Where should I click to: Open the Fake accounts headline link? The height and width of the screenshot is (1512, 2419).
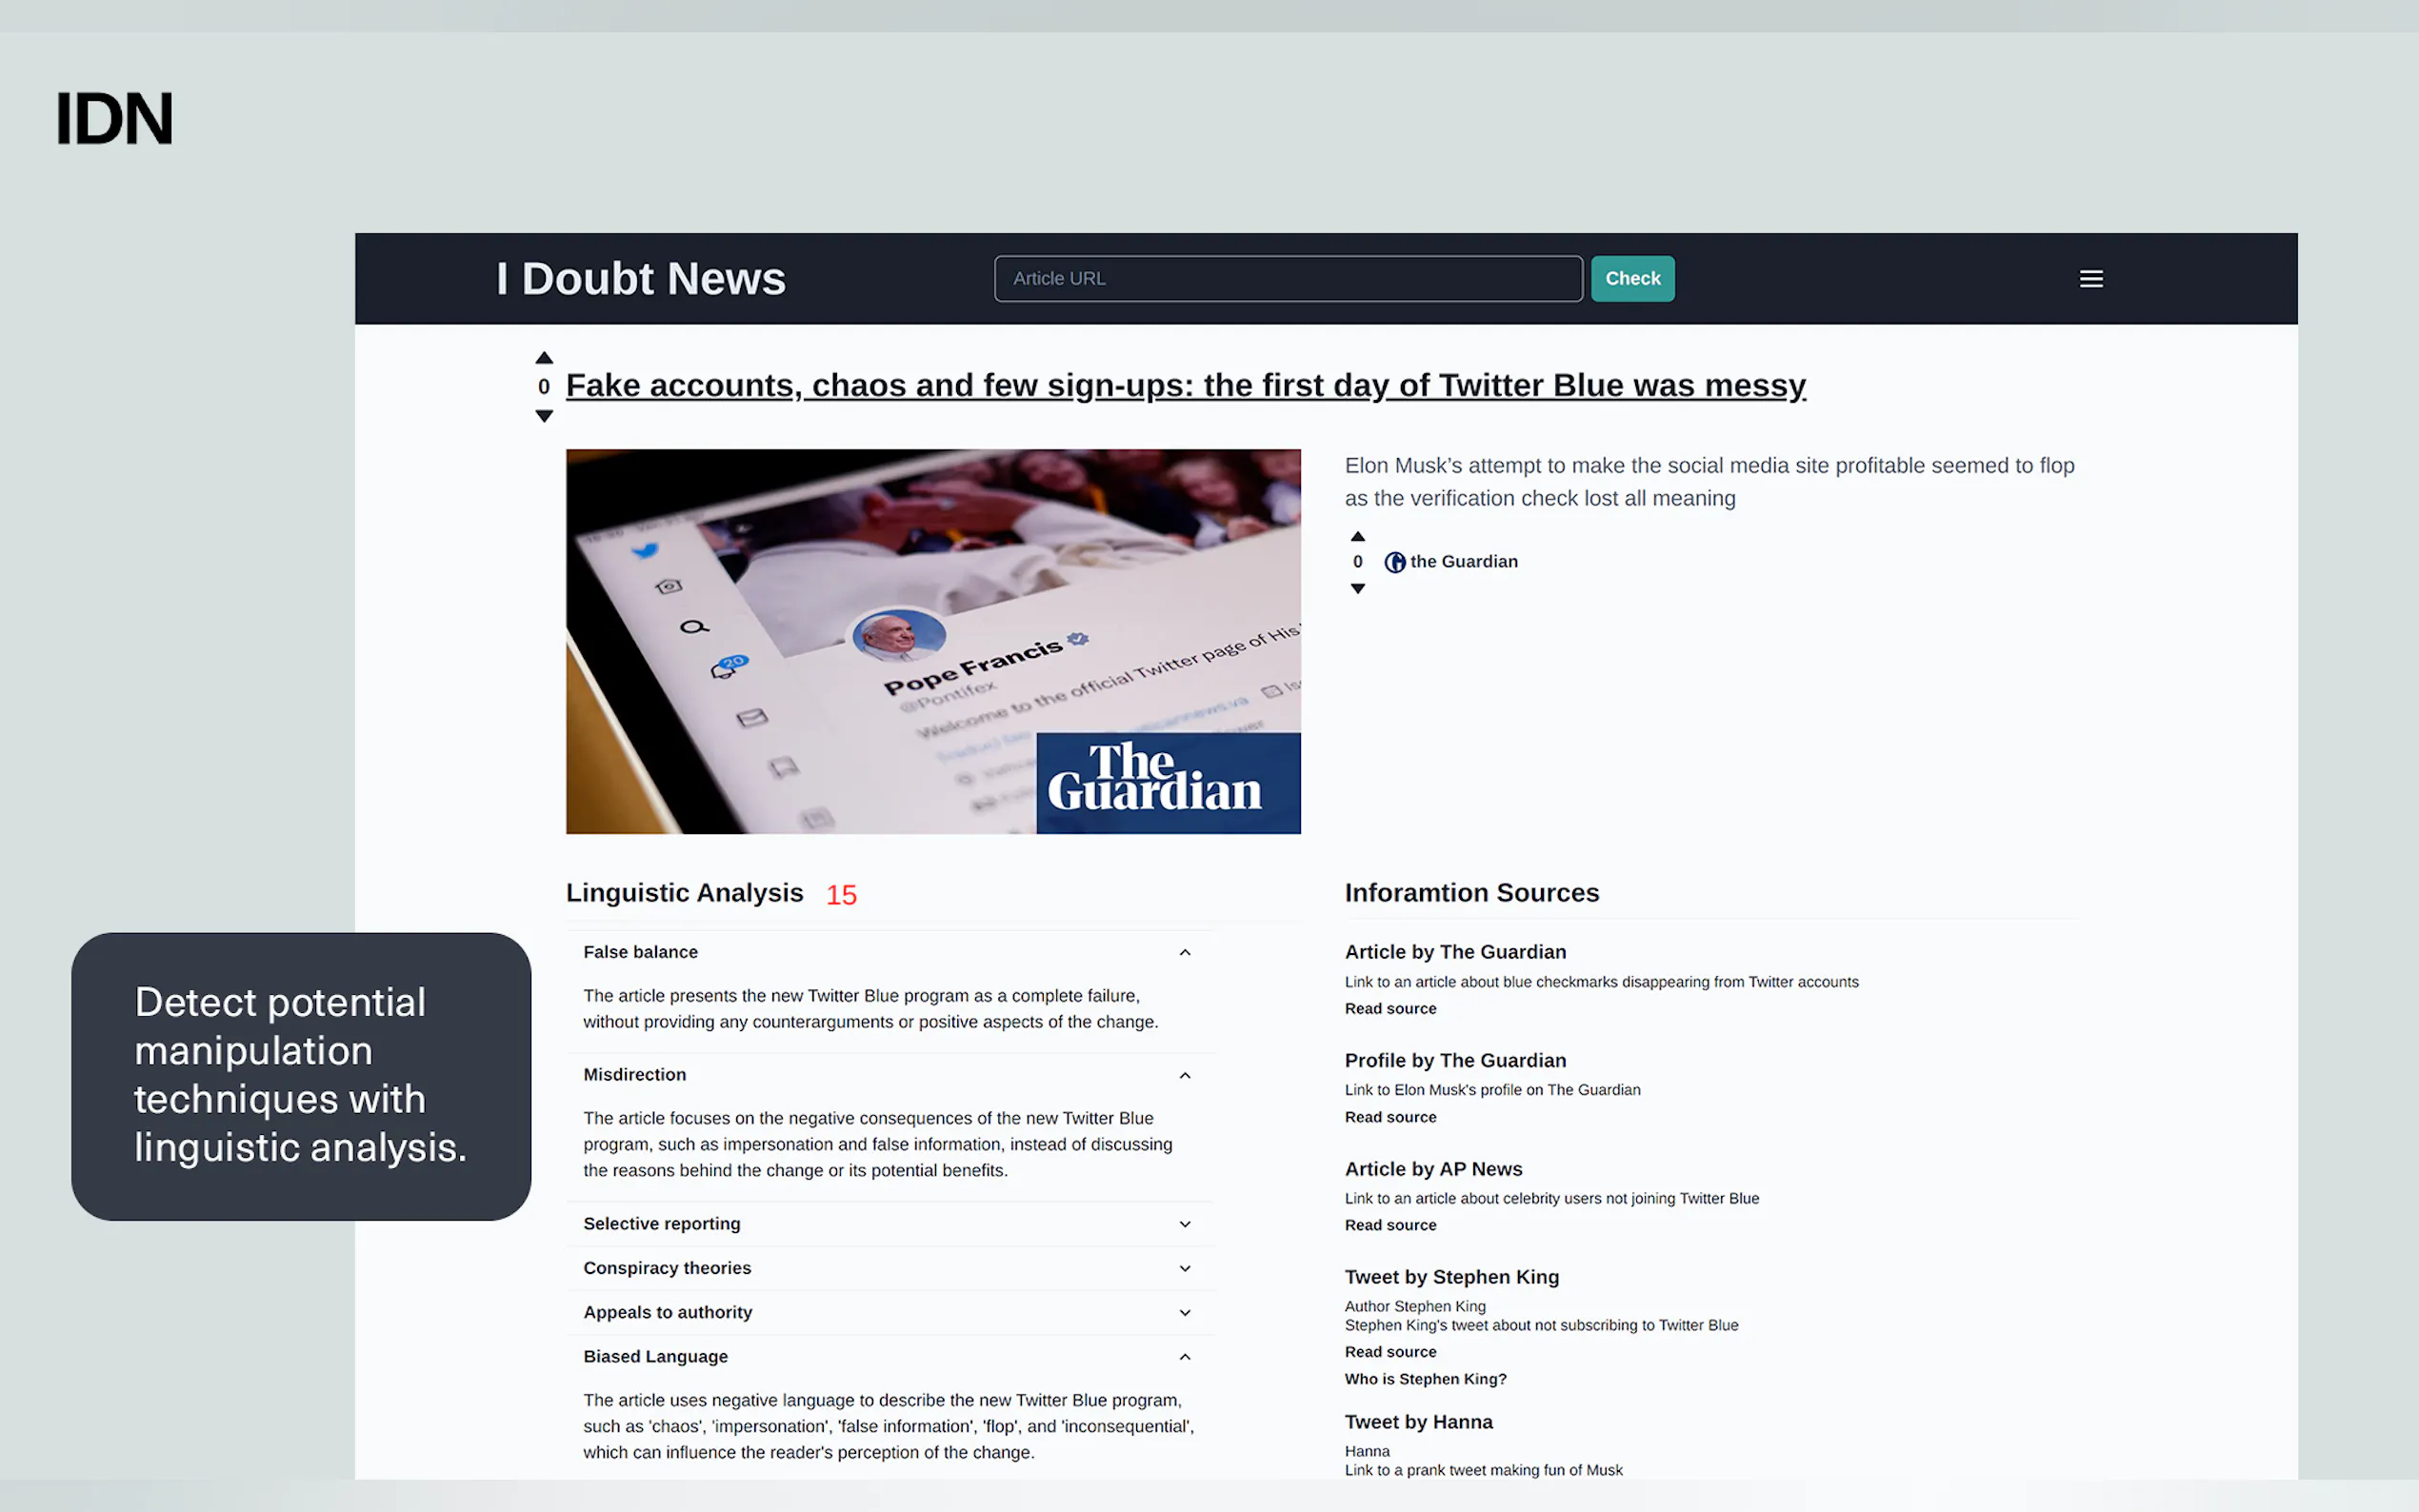(x=1185, y=386)
